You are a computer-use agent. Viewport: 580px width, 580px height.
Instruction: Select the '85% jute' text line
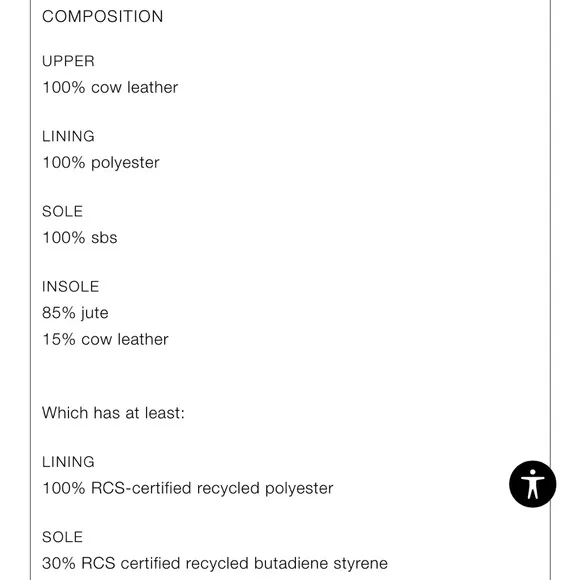point(75,313)
